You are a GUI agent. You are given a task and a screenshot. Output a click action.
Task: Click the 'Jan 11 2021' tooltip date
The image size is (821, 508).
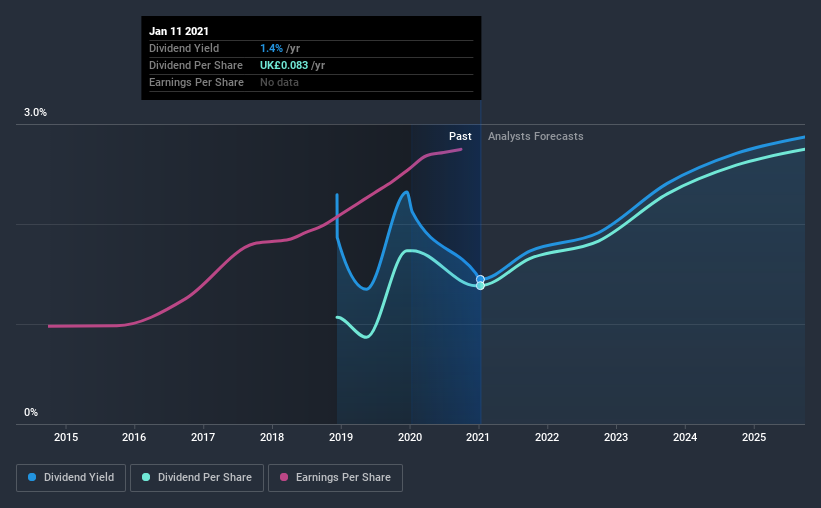point(179,31)
